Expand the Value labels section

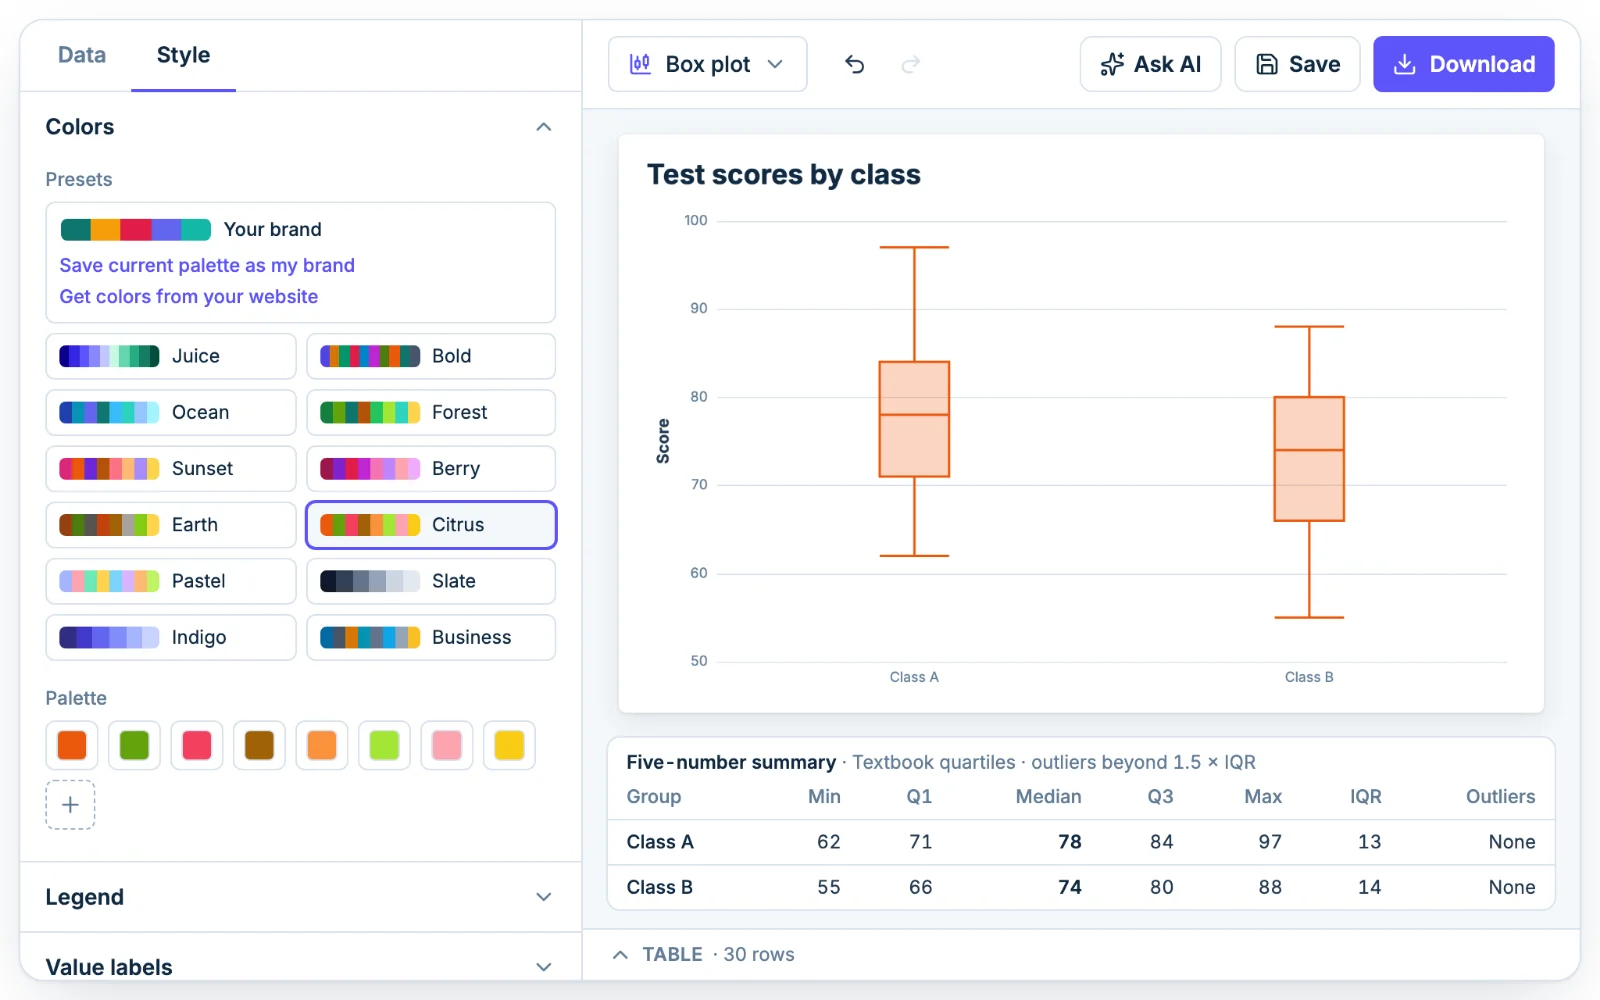pyautogui.click(x=300, y=965)
